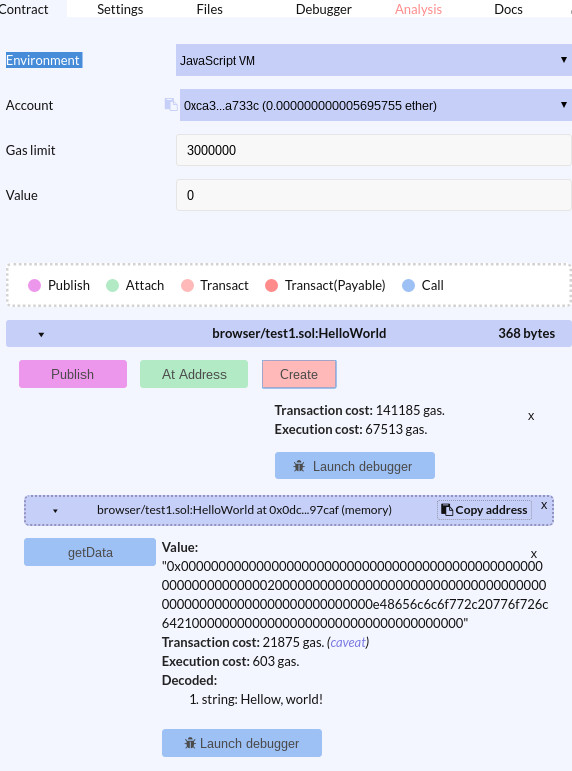Click the bug icon in the upper Launch debugger button

[x=299, y=466]
